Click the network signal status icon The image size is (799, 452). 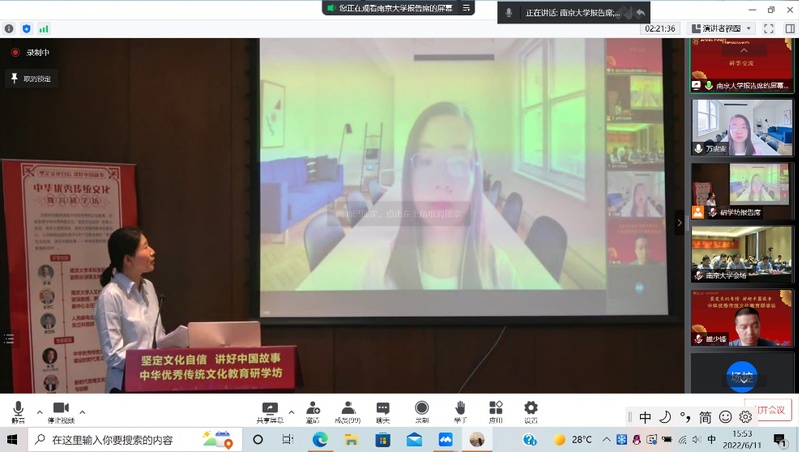42,29
